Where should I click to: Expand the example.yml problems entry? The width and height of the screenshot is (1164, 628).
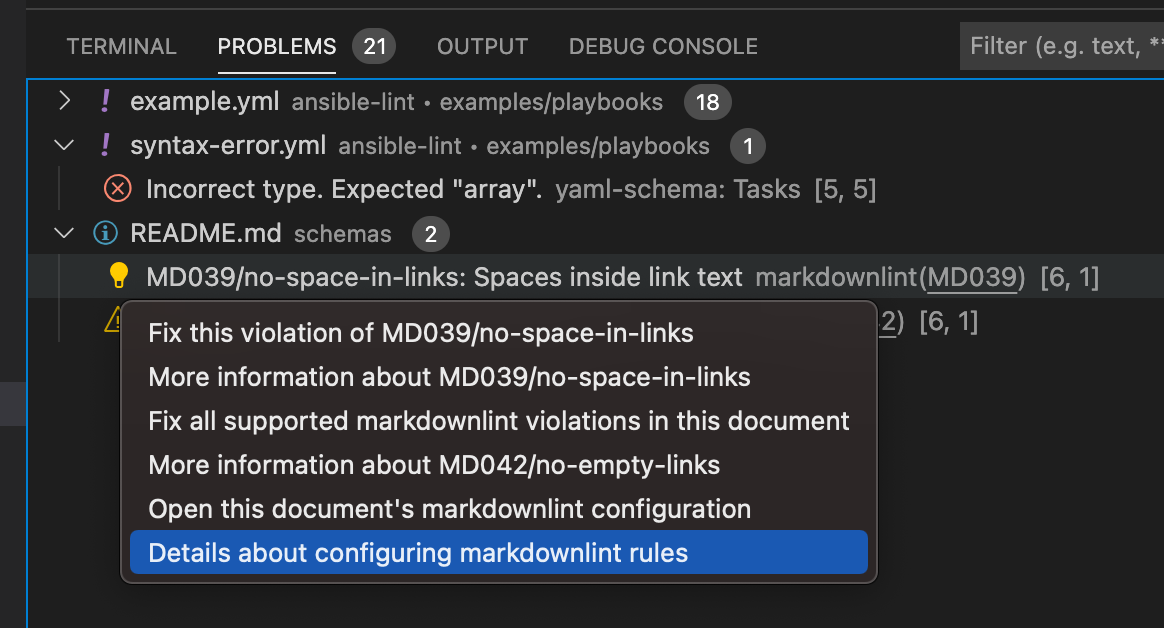tap(63, 101)
